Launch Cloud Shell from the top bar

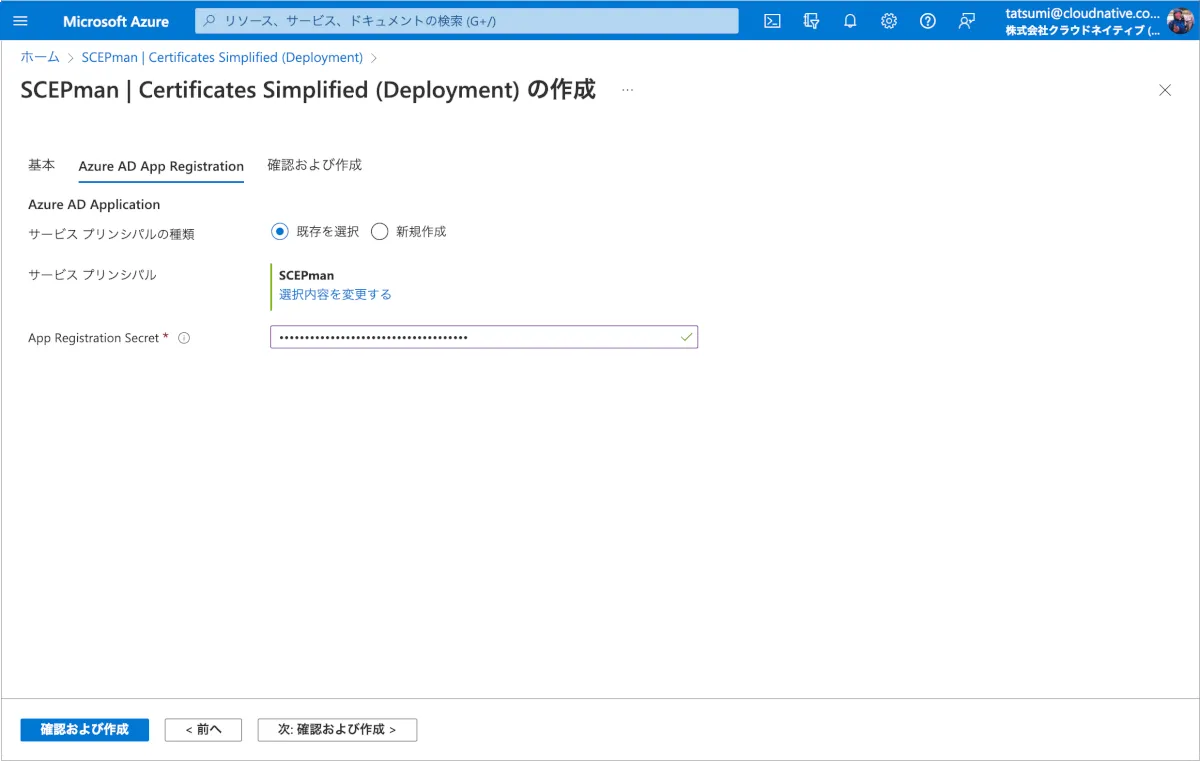point(772,21)
